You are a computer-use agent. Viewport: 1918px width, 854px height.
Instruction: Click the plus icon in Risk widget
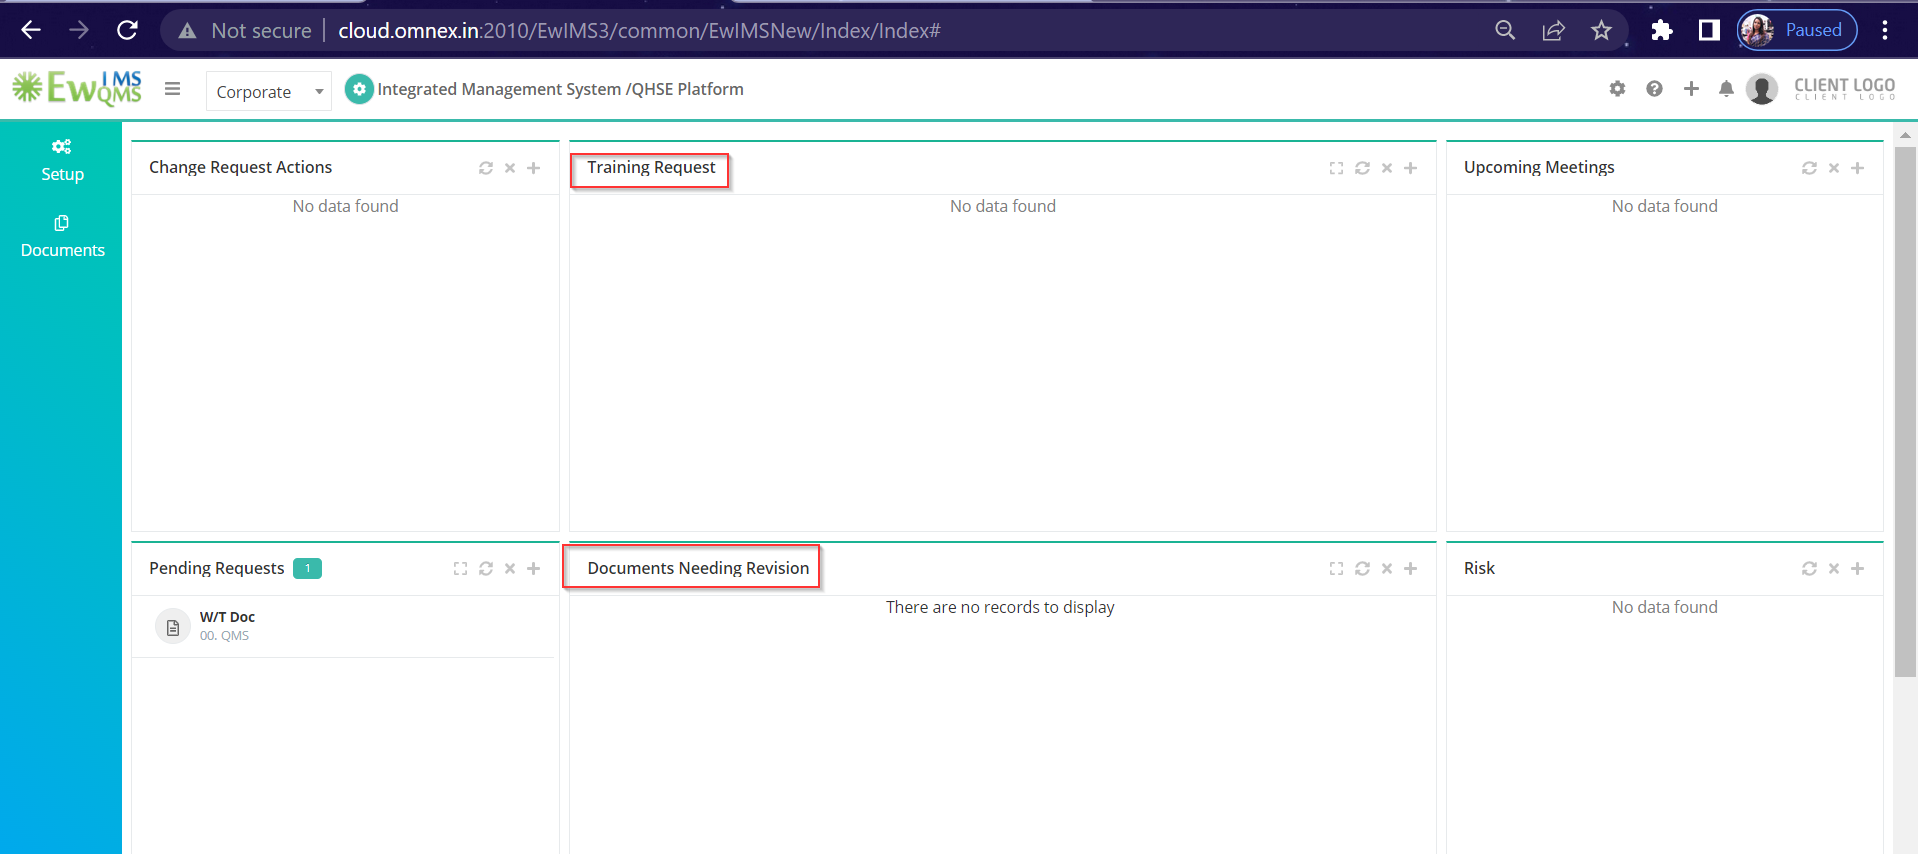(x=1858, y=569)
